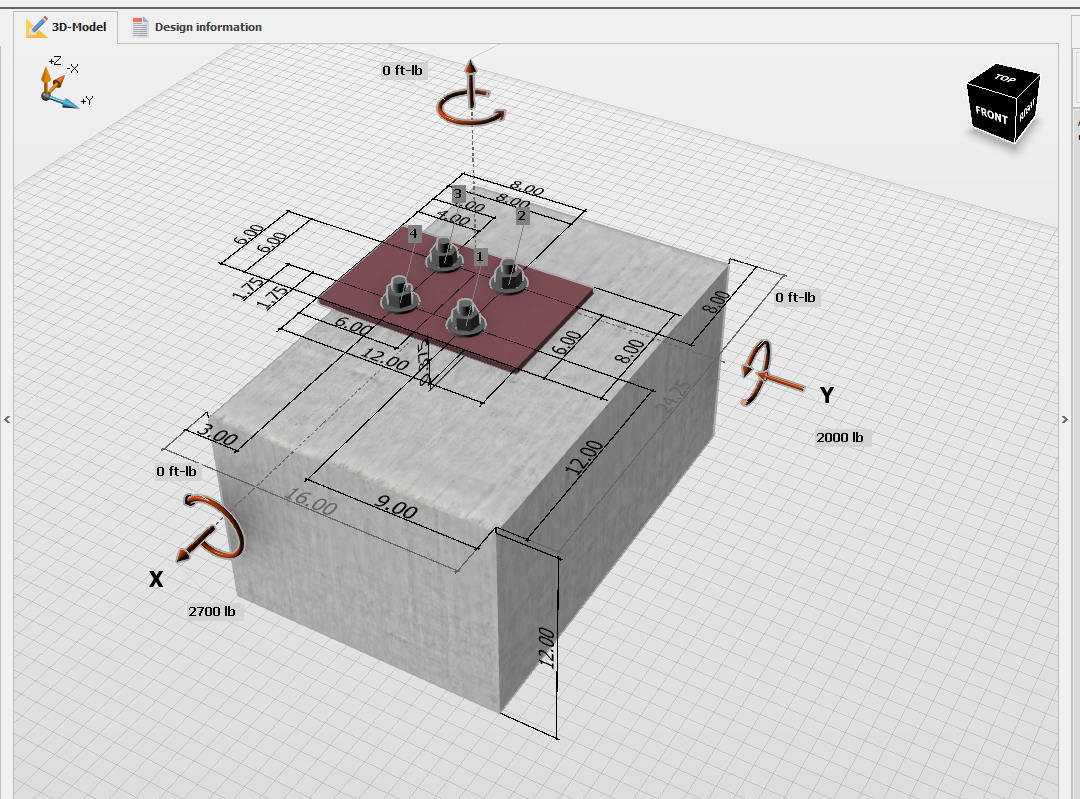Edit the 0 ft-lb moment near X axis

point(176,471)
